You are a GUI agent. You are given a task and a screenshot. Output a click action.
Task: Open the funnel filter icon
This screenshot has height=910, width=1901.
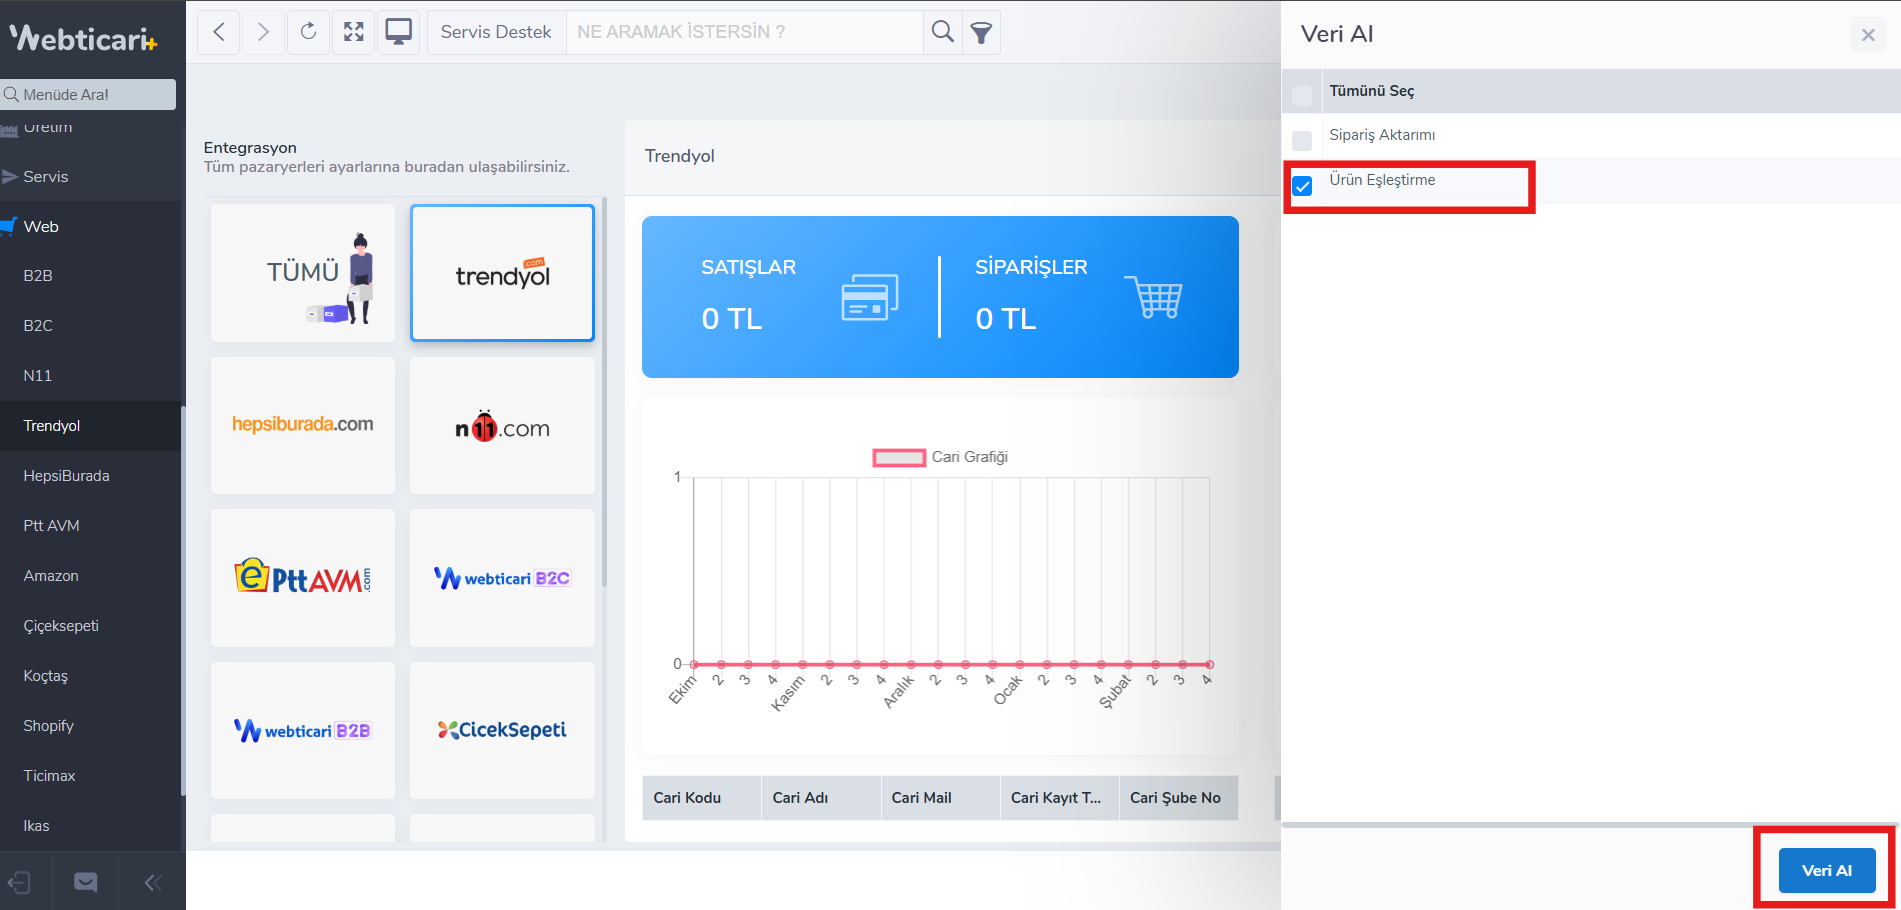[981, 33]
